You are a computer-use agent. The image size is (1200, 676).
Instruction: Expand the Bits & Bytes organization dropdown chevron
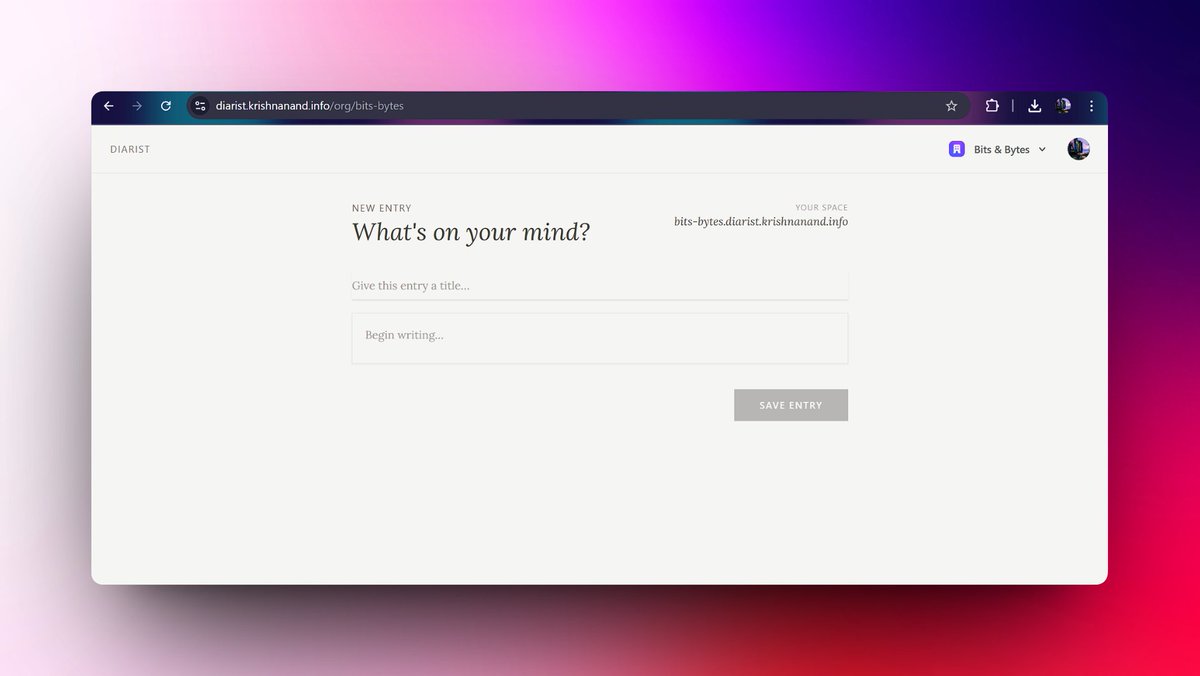click(x=1042, y=149)
